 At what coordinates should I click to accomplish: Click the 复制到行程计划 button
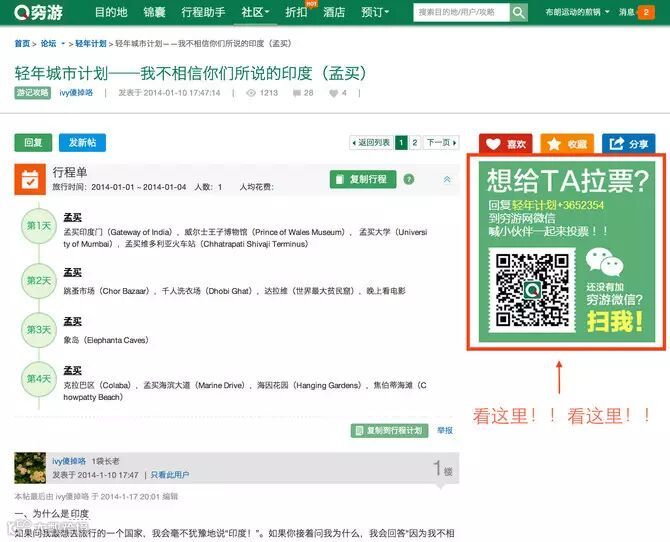pyautogui.click(x=389, y=430)
